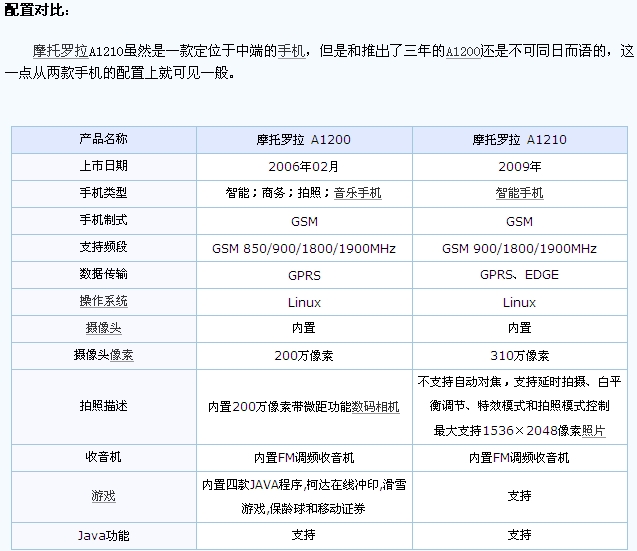Viewport: 637px width, 551px height.
Task: Click the 200万像素 cell
Action: point(303,356)
